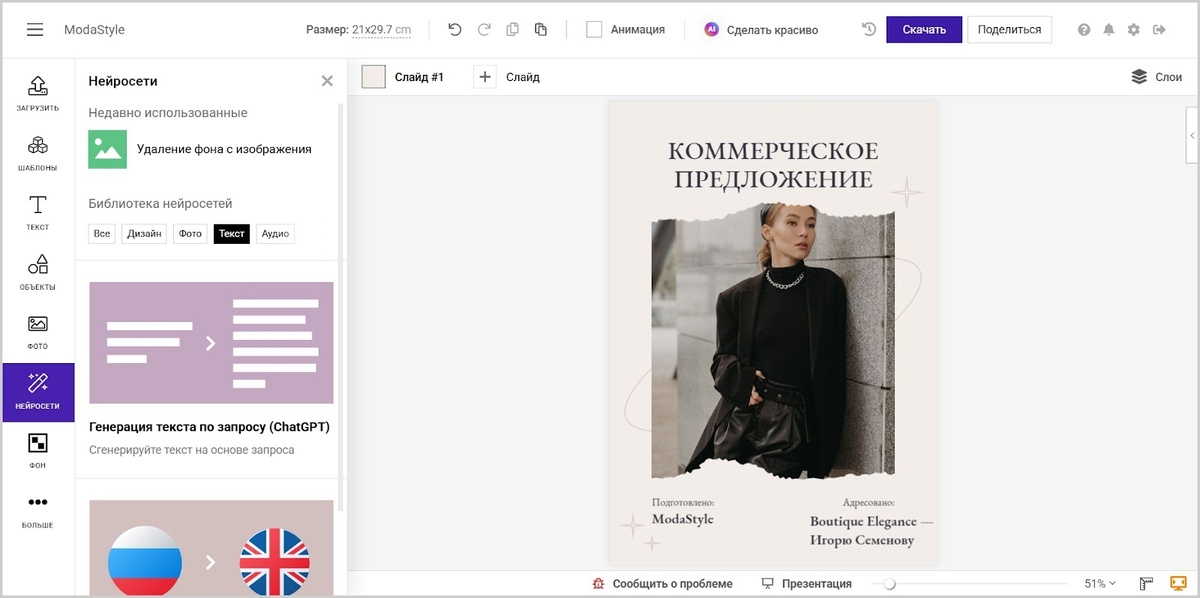Click the rulers icon in bottom bar
The width and height of the screenshot is (1200, 598).
click(1147, 583)
